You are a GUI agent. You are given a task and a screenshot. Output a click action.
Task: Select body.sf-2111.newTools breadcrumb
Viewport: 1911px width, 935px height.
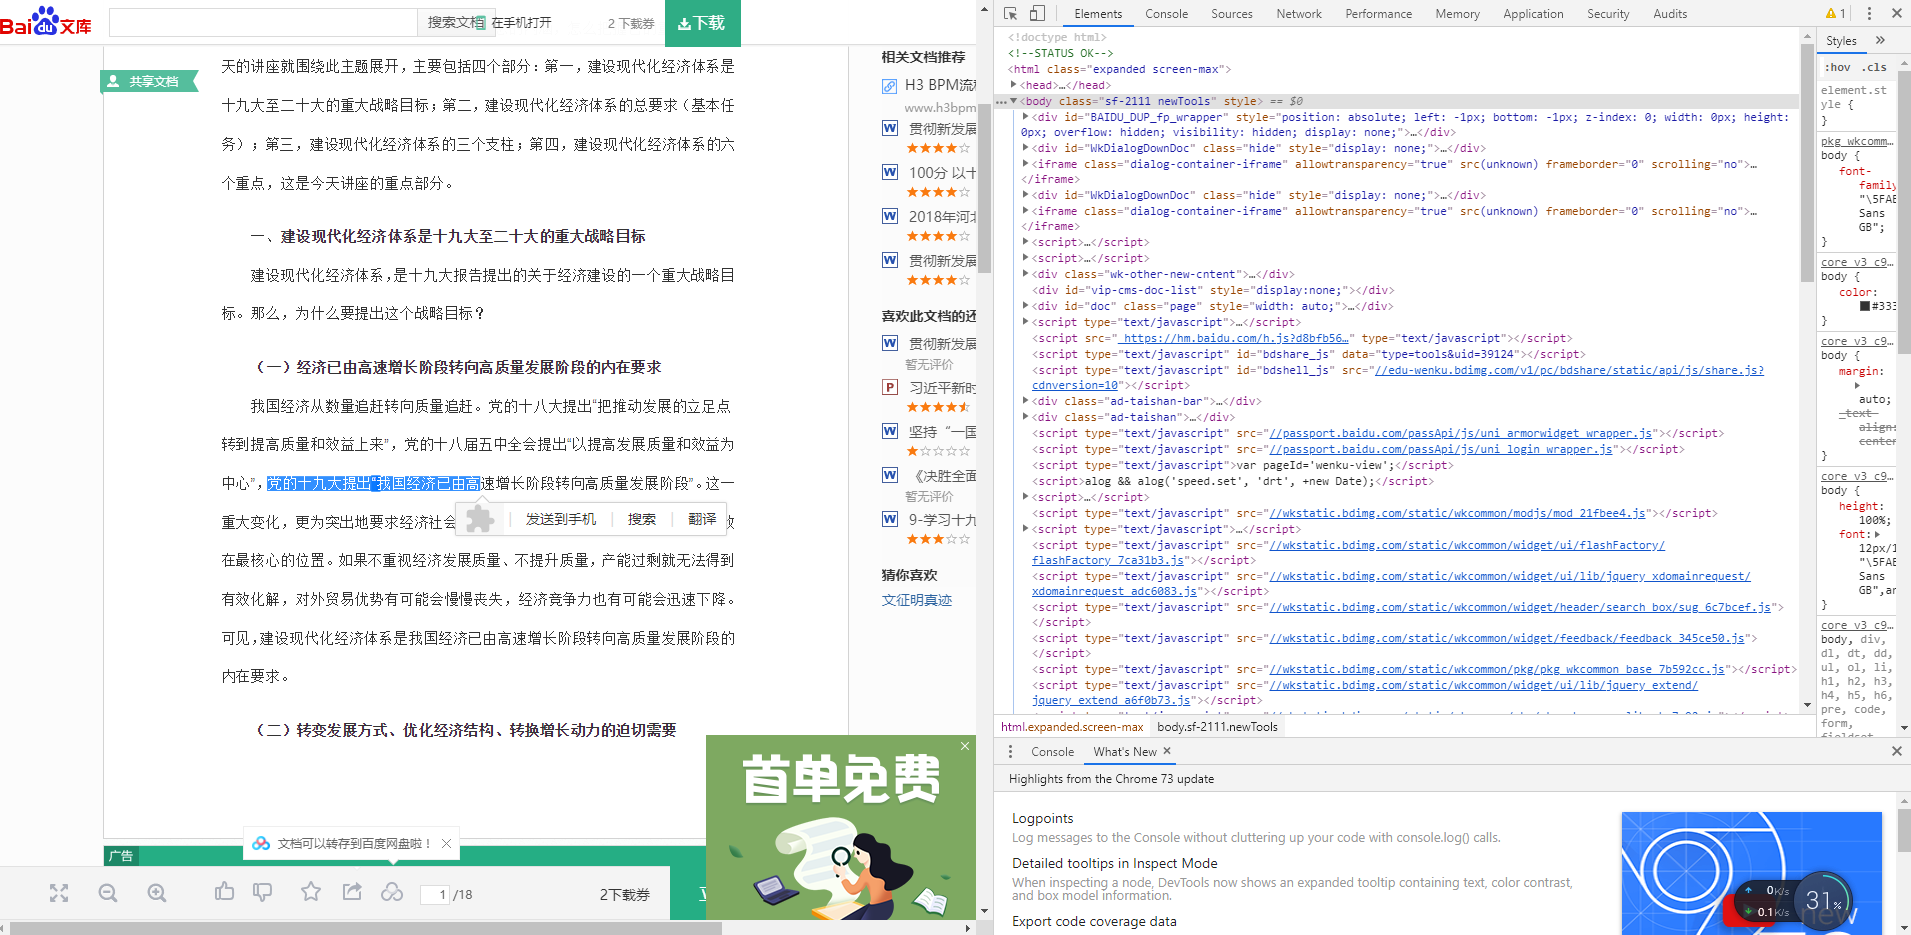pos(1217,727)
